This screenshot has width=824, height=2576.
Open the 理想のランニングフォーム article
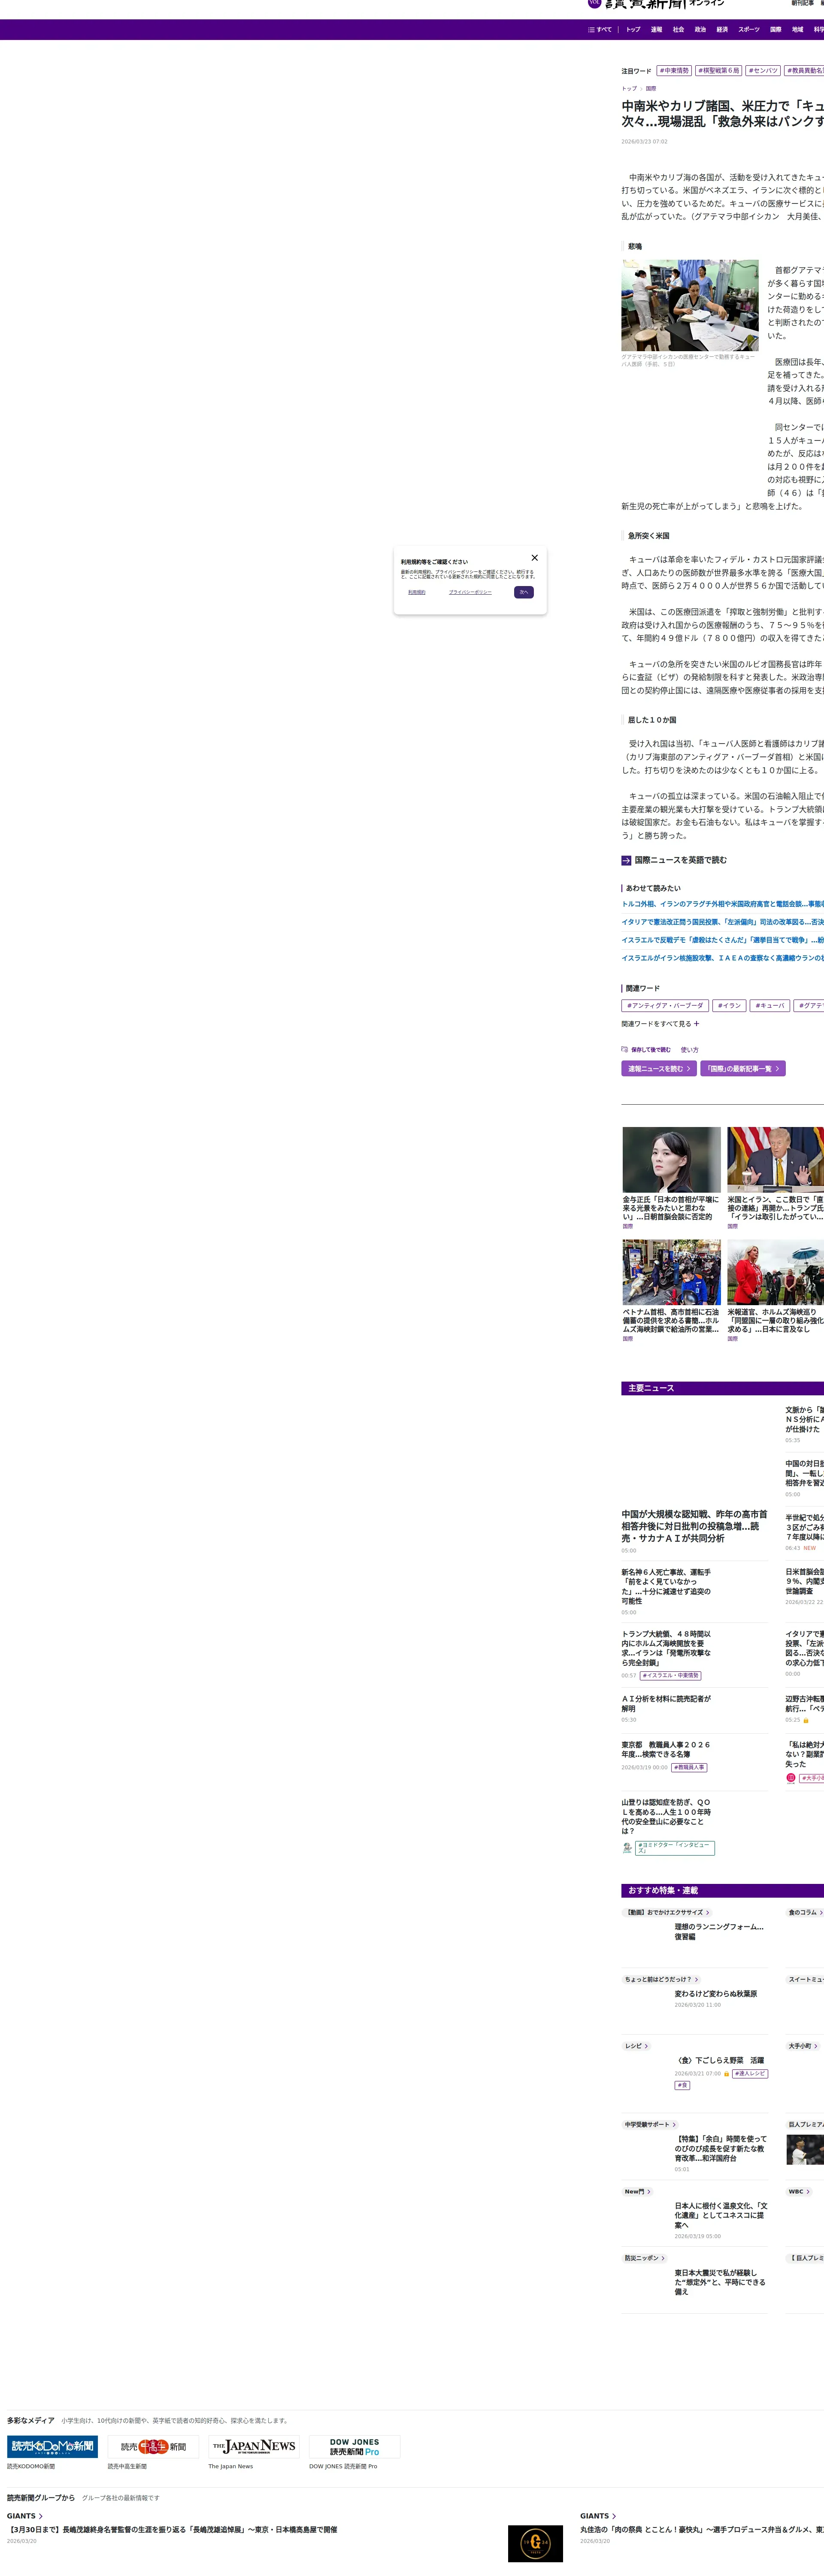coord(719,1932)
